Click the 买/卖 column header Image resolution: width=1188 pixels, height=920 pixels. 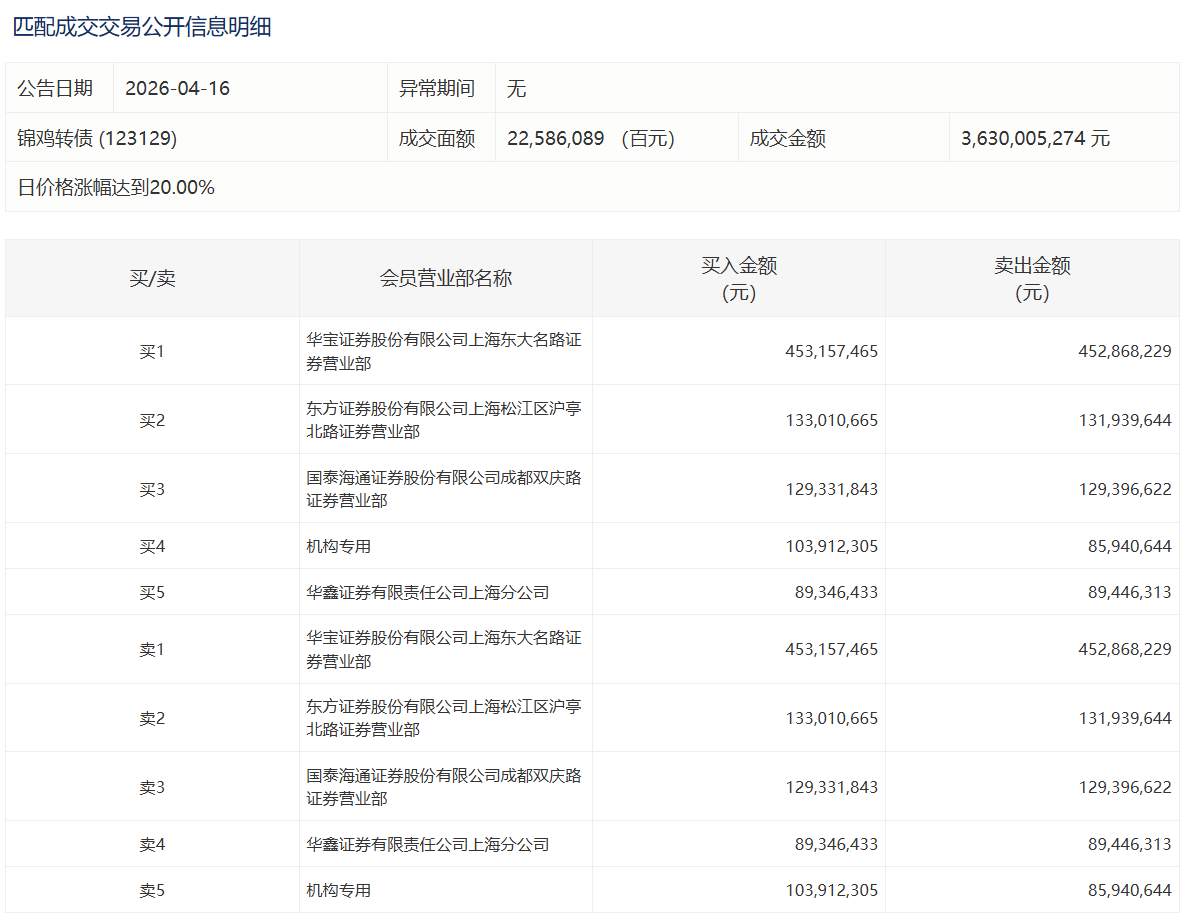[x=152, y=278]
